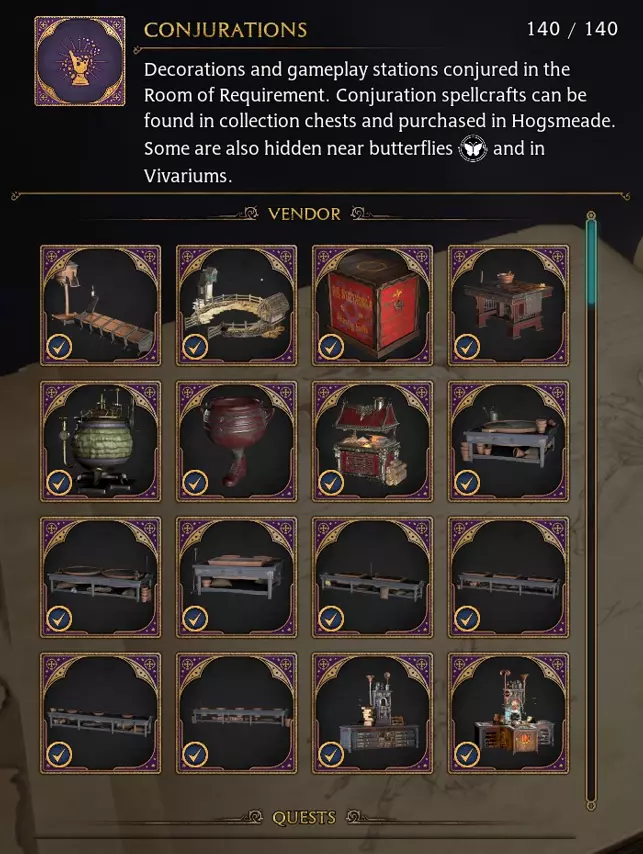This screenshot has height=854, width=643.
Task: Select the small table with bowl
Action: click(x=509, y=305)
